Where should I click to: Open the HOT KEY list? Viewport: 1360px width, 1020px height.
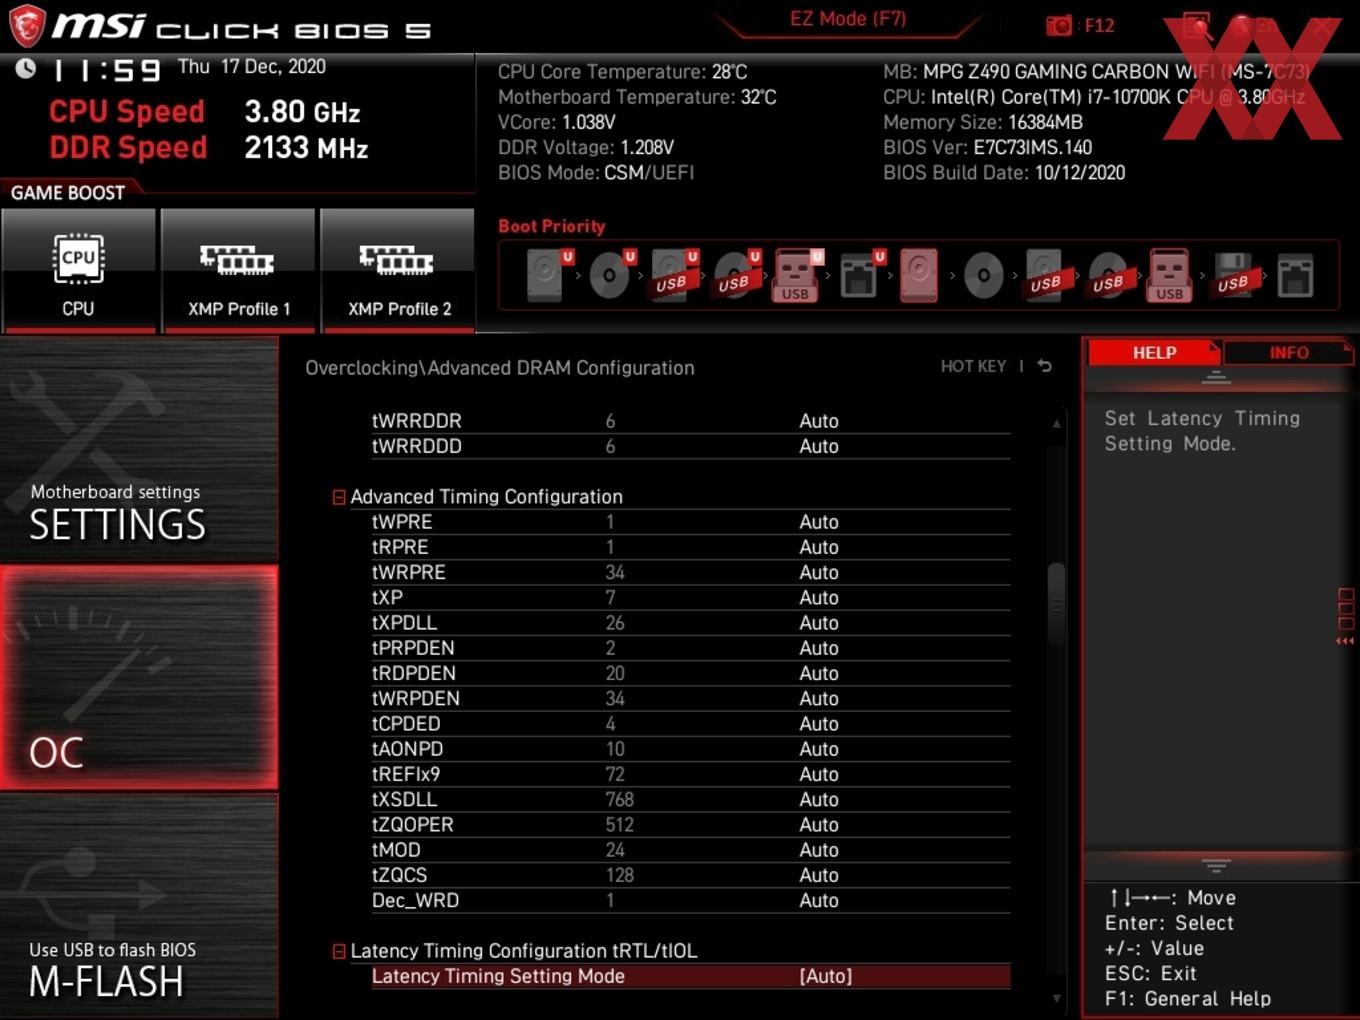click(973, 366)
